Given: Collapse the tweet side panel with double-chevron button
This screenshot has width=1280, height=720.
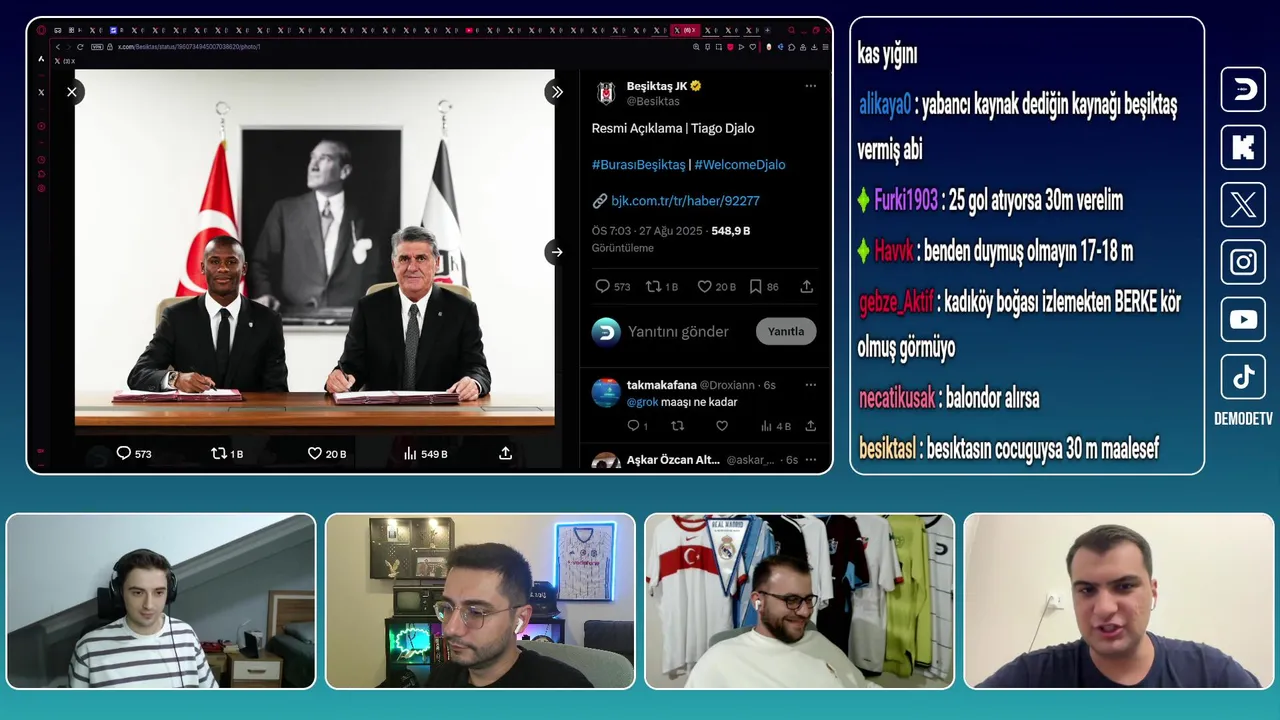Looking at the screenshot, I should click(556, 92).
